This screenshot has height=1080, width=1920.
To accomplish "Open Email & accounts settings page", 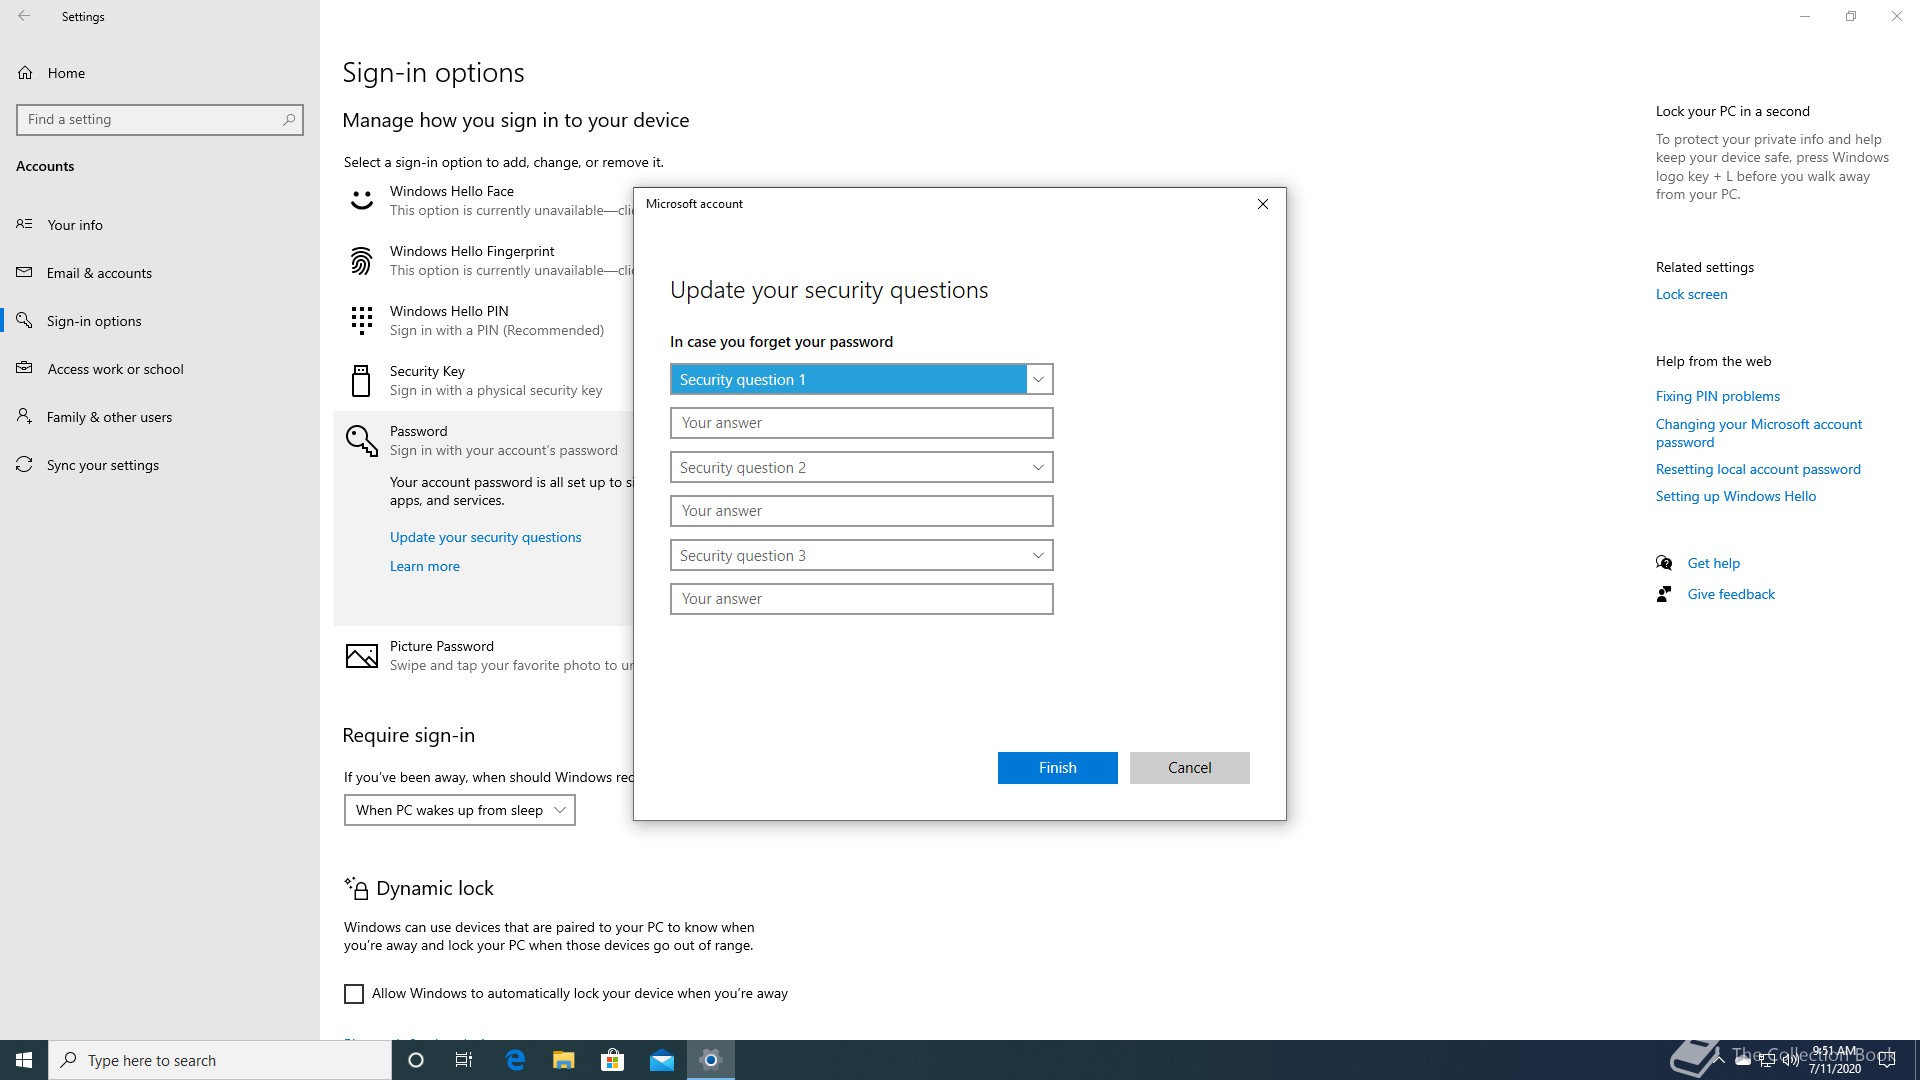I will coord(99,273).
